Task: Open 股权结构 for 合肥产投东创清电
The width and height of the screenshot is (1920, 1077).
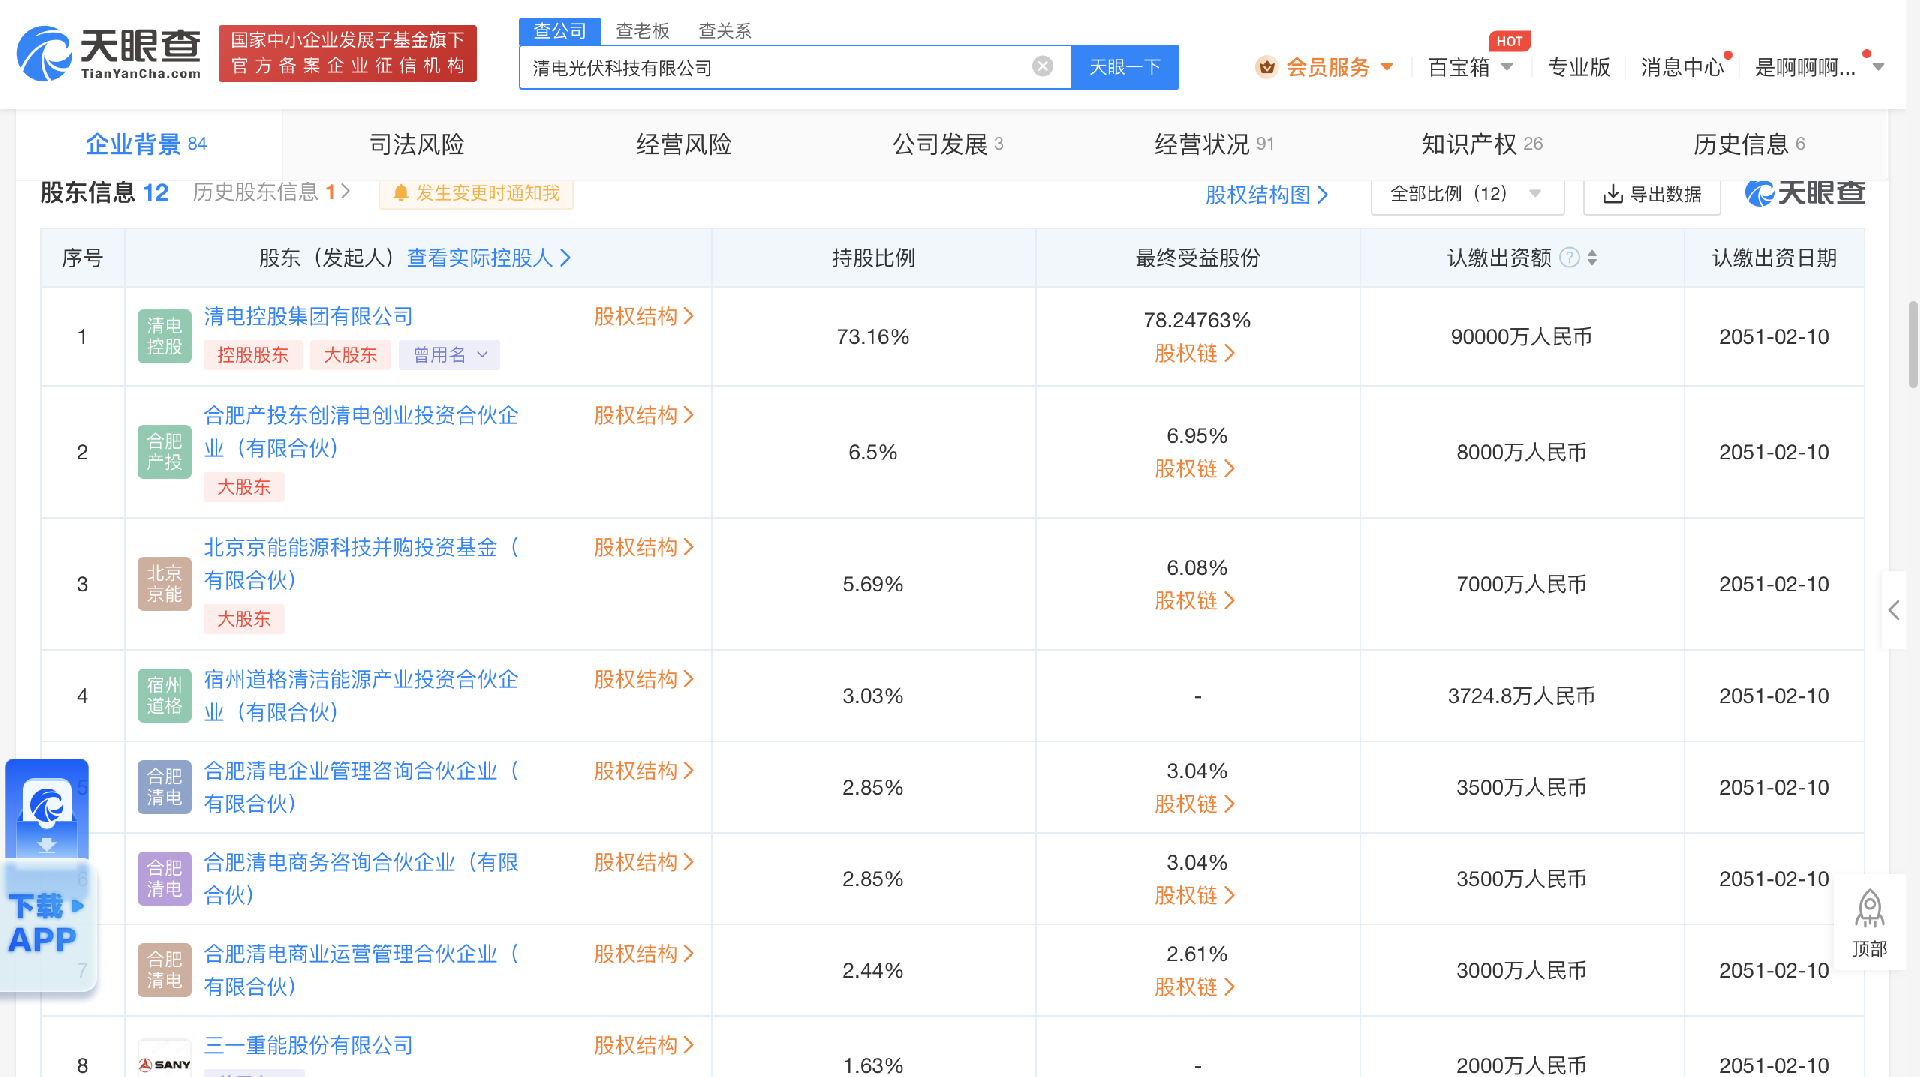Action: (644, 415)
